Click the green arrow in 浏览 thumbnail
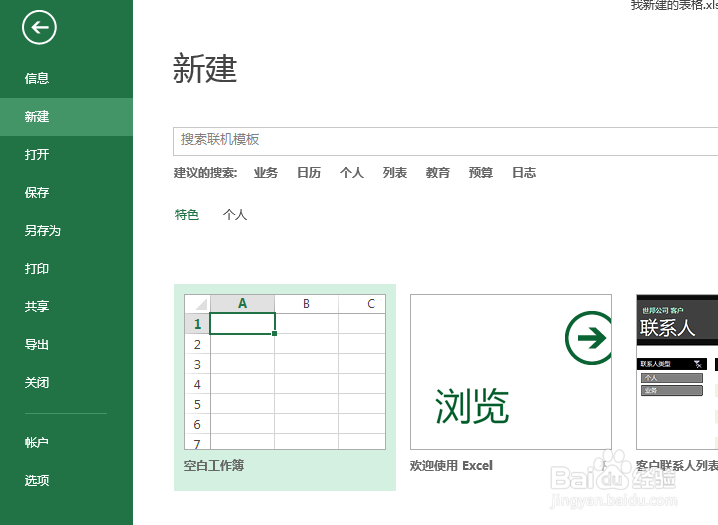This screenshot has width=718, height=525. tap(588, 338)
